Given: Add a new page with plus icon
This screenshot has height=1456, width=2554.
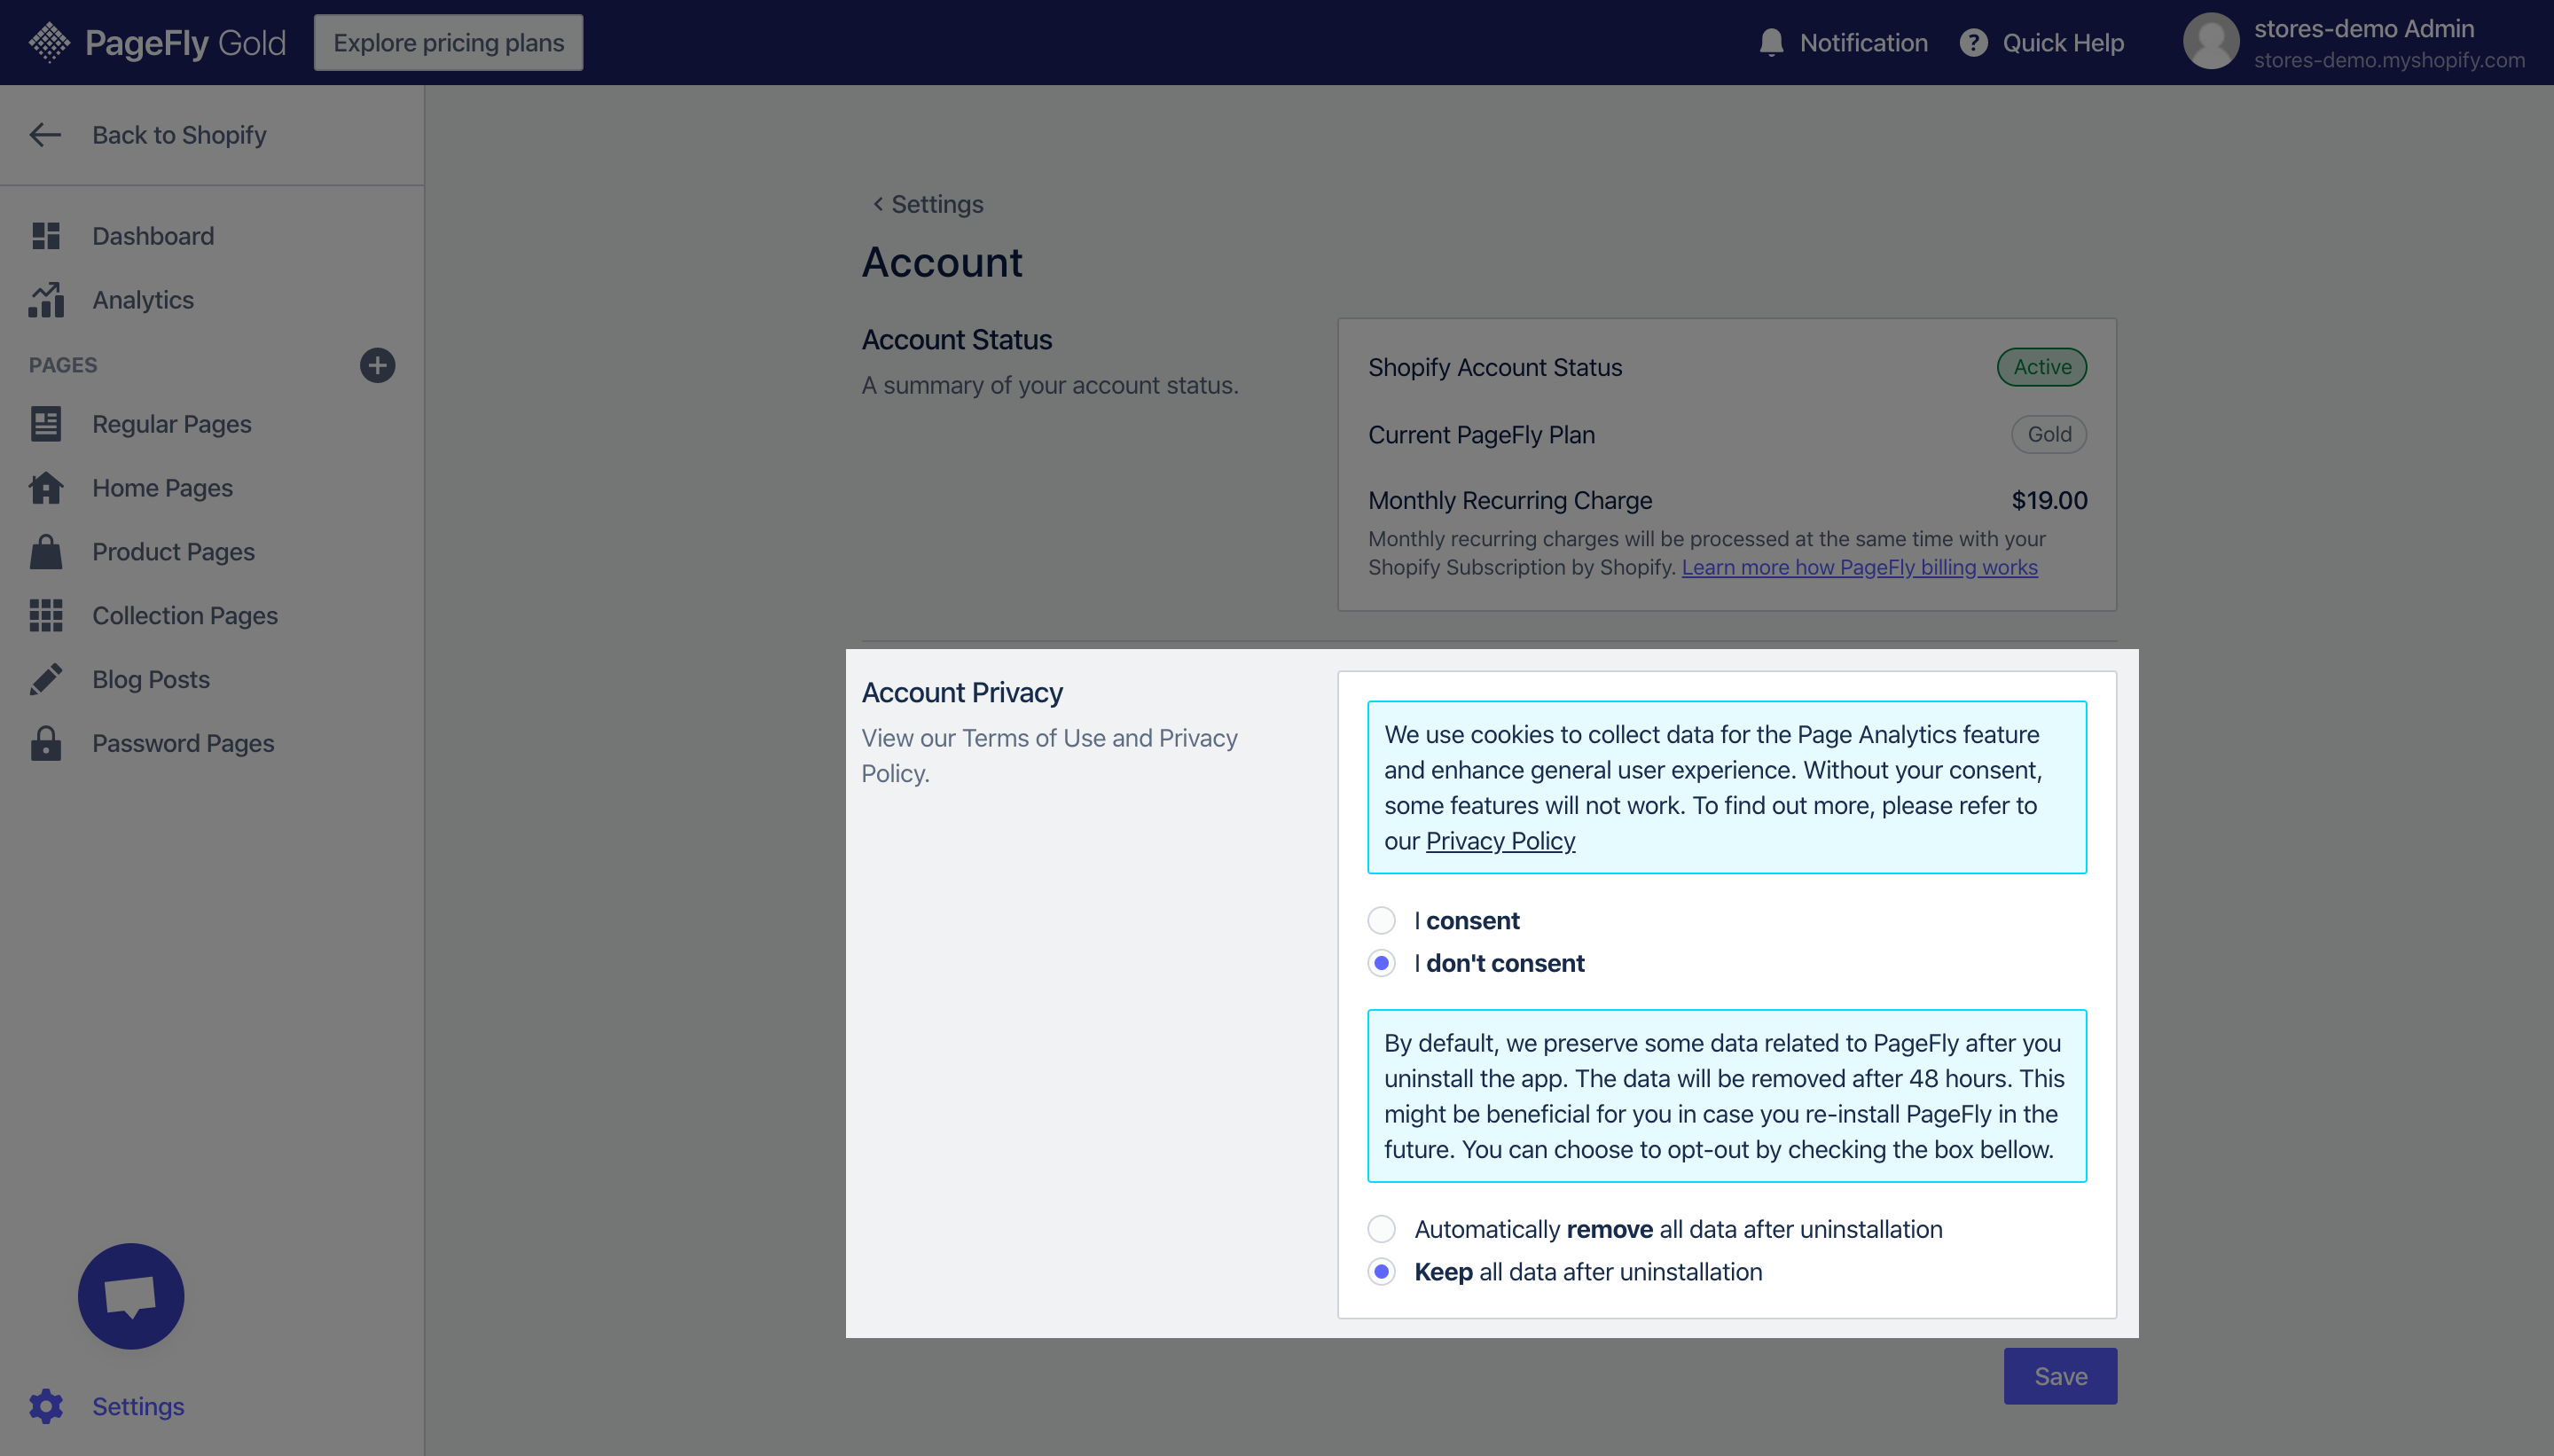Looking at the screenshot, I should tap(377, 365).
